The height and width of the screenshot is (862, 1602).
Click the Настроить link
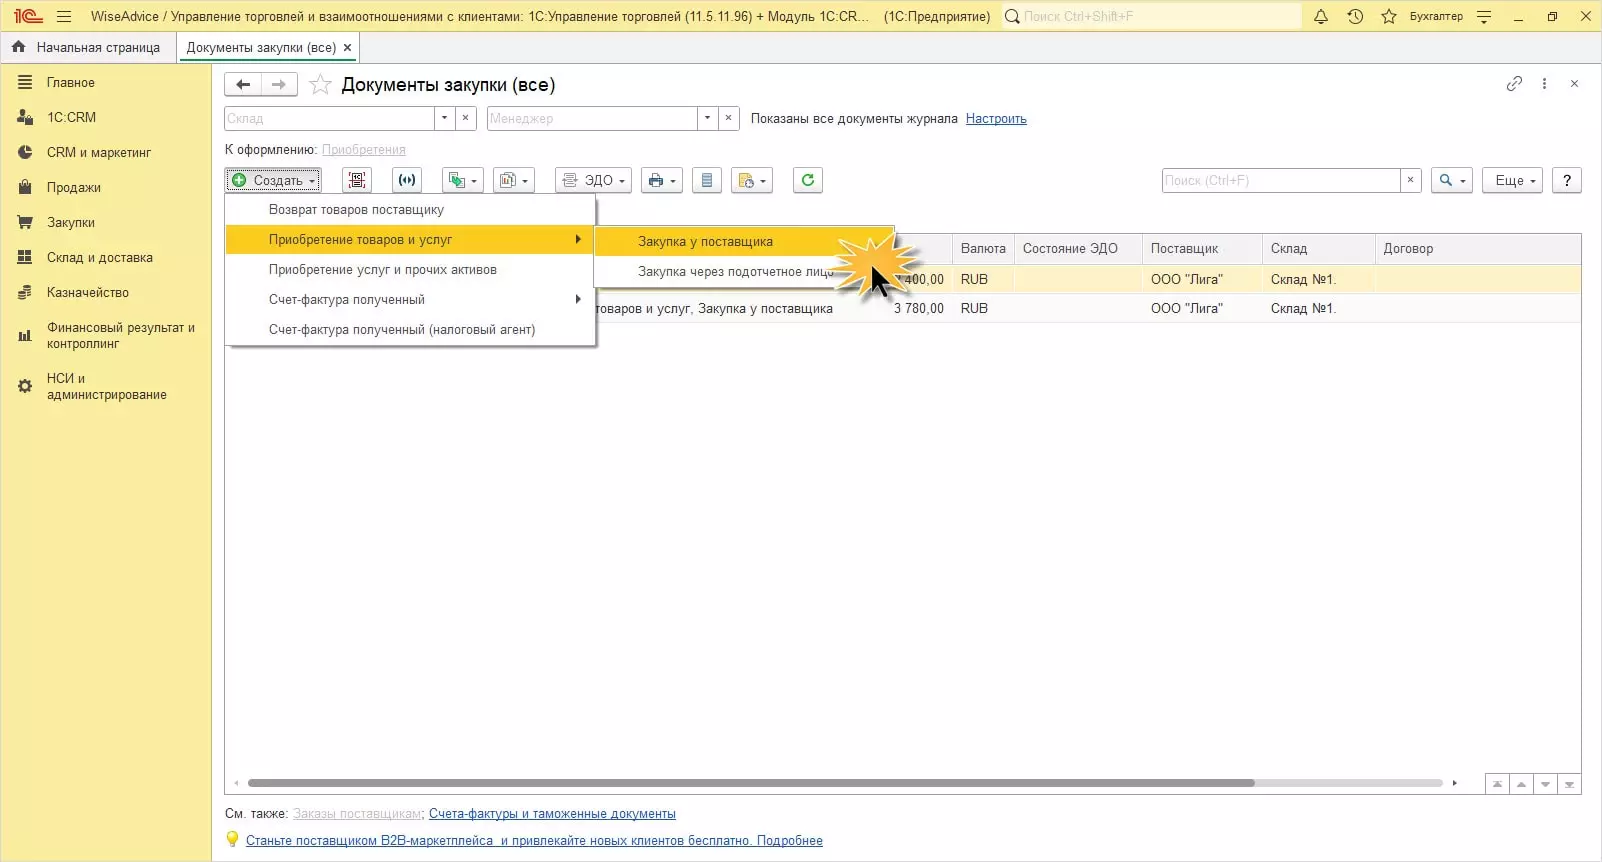[x=996, y=118]
